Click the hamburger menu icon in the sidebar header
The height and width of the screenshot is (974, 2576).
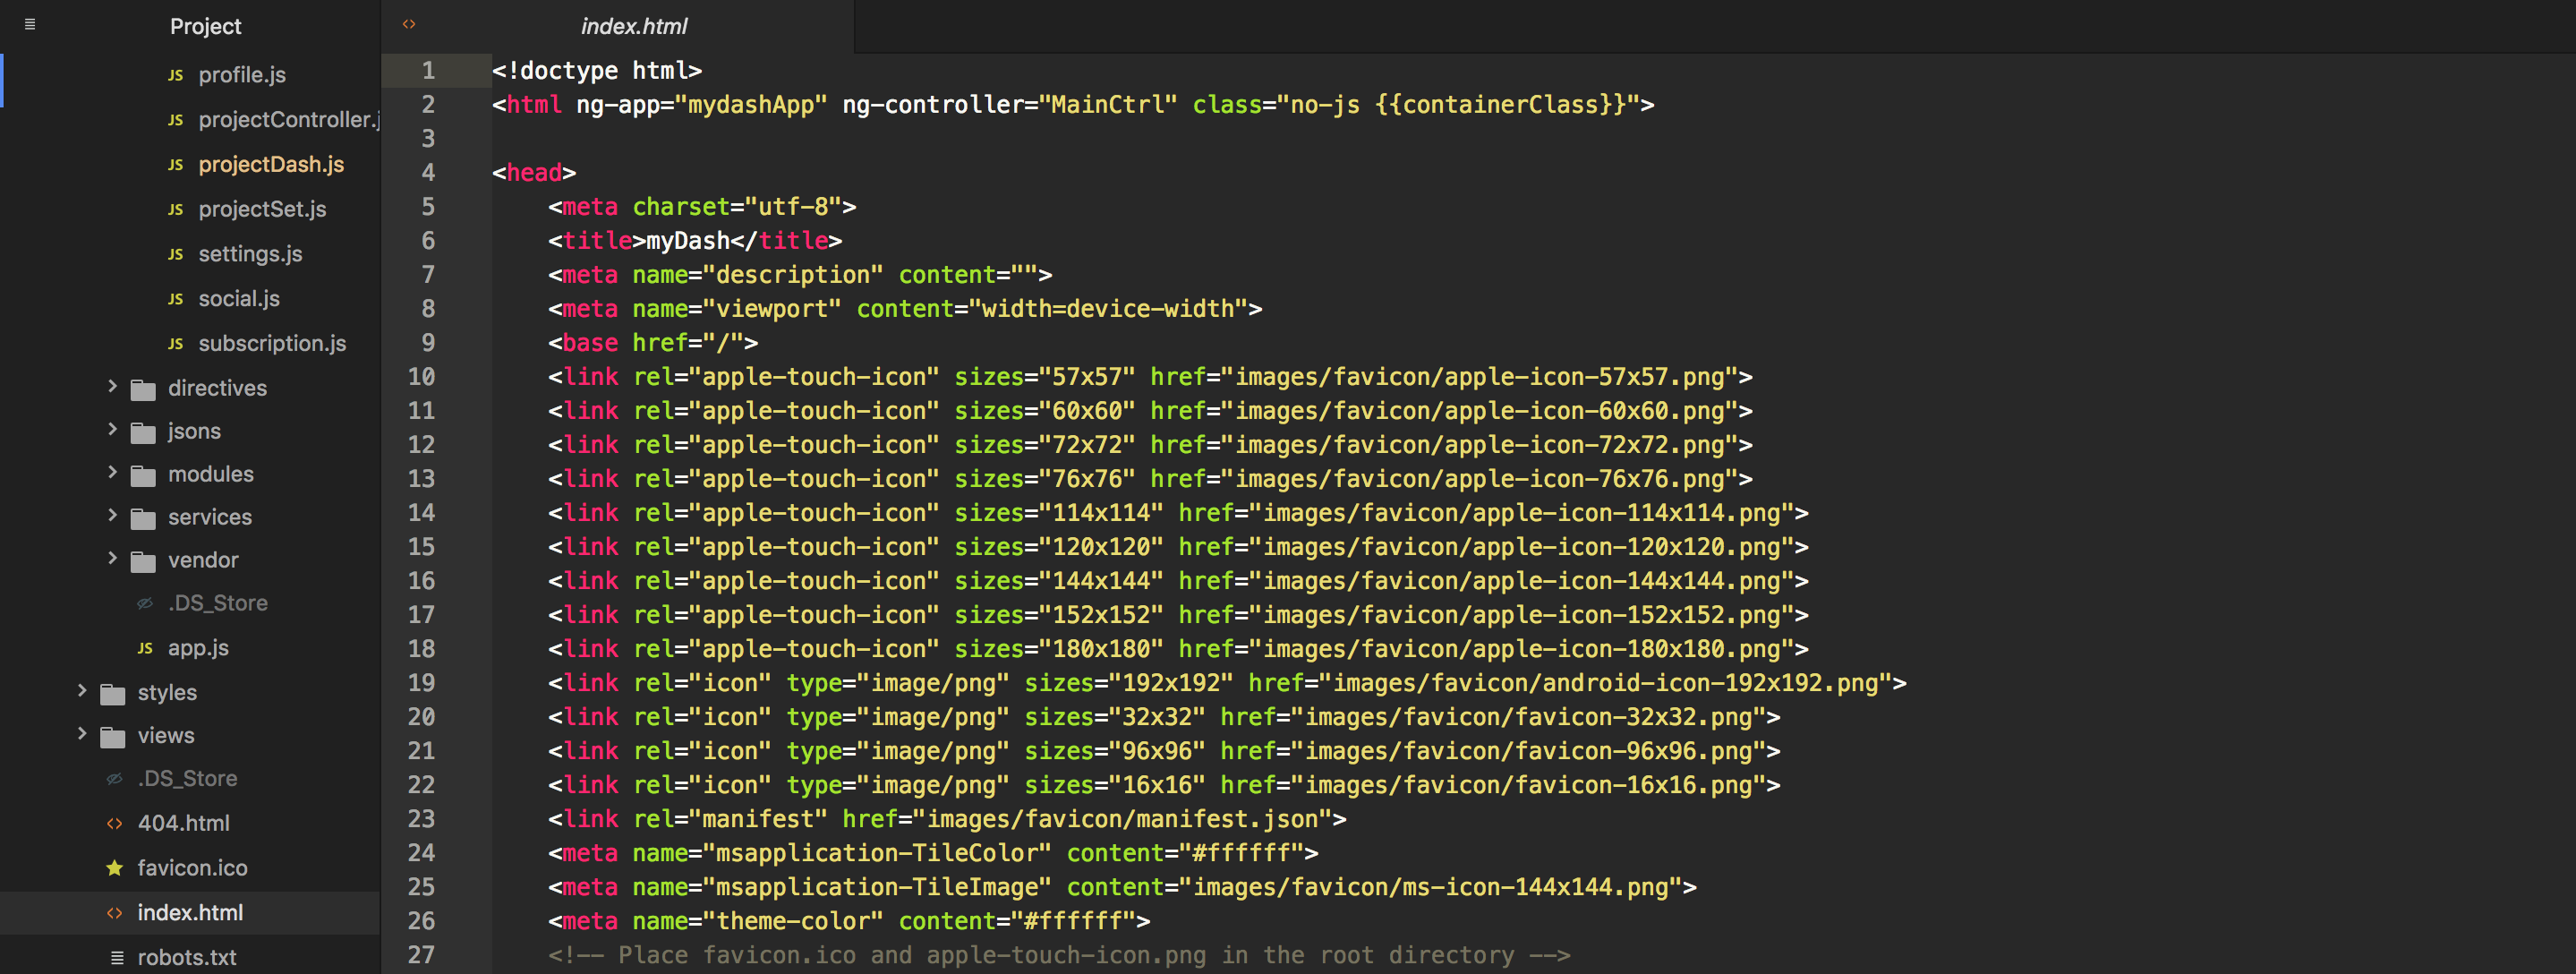pos(30,24)
